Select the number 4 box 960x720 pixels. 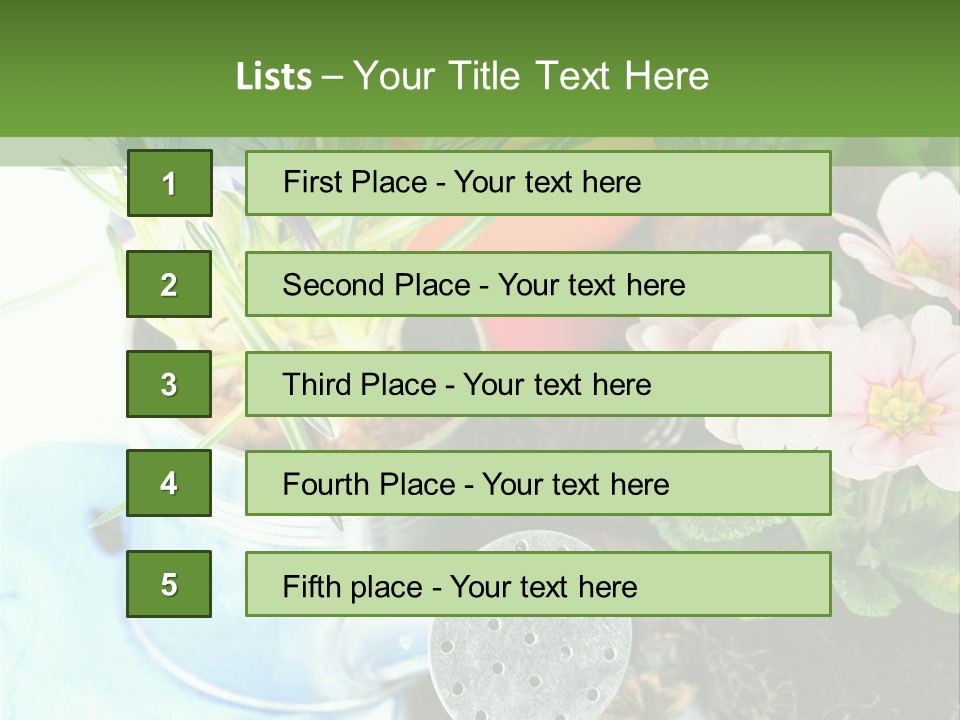[x=169, y=483]
